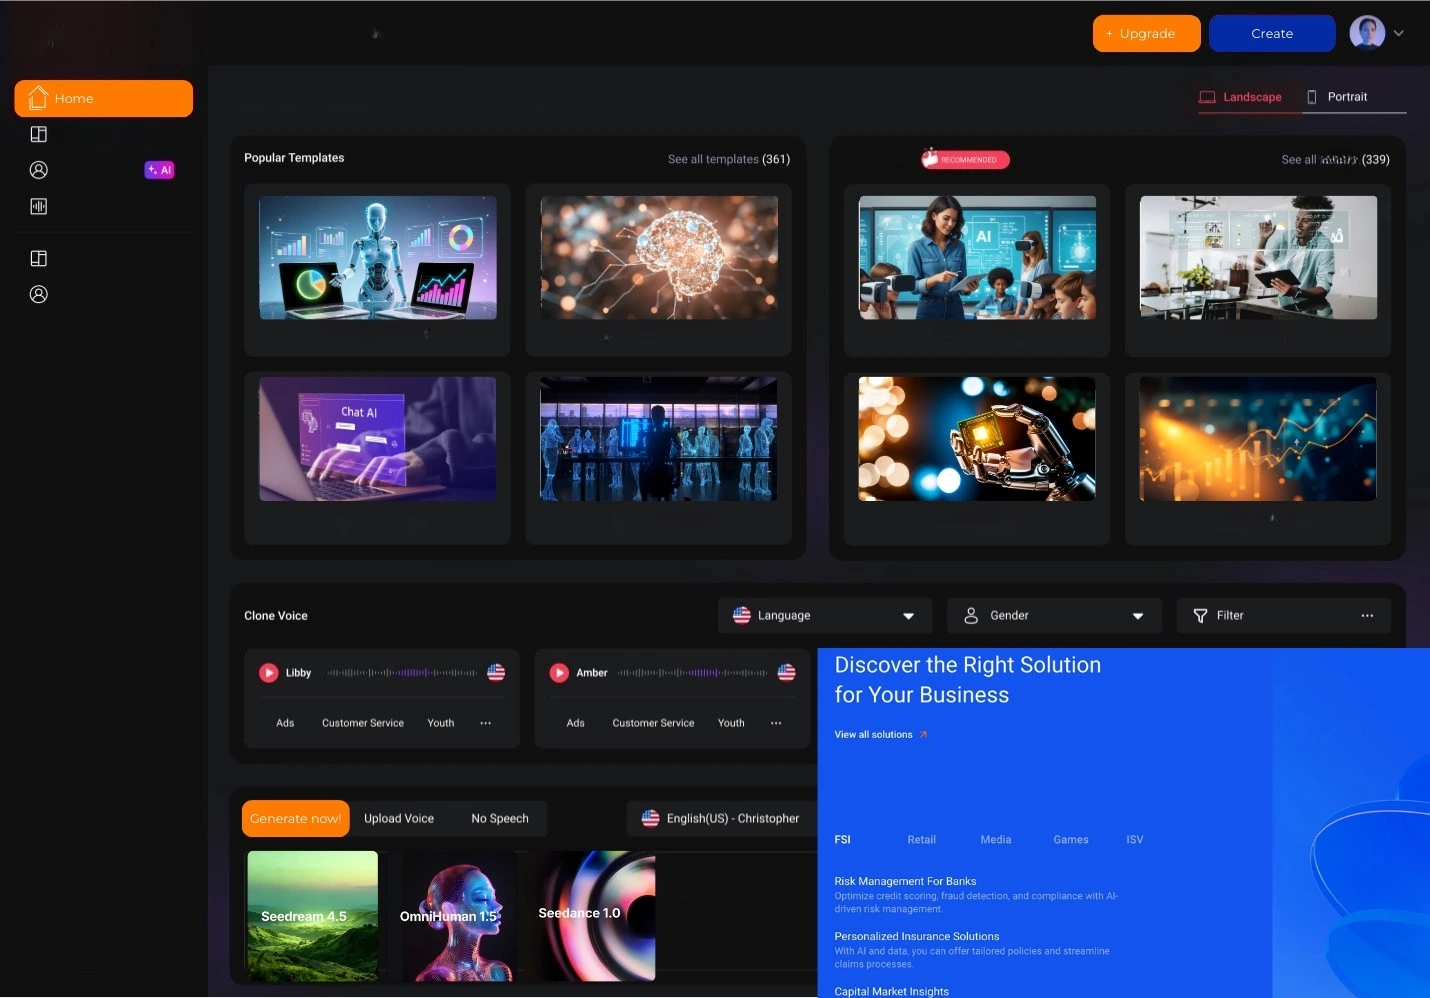Click the Gender person icon above voices

(971, 615)
